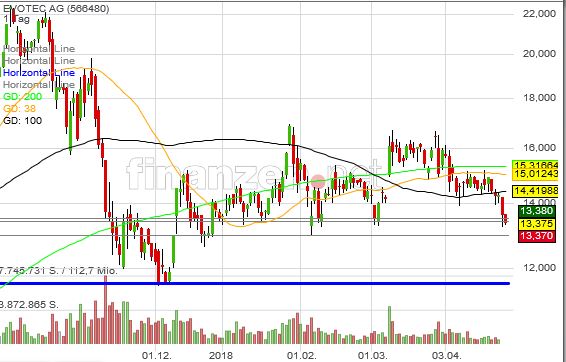The image size is (566, 362).
Task: Select the 20,000 price axis label
Action: pyautogui.click(x=539, y=54)
